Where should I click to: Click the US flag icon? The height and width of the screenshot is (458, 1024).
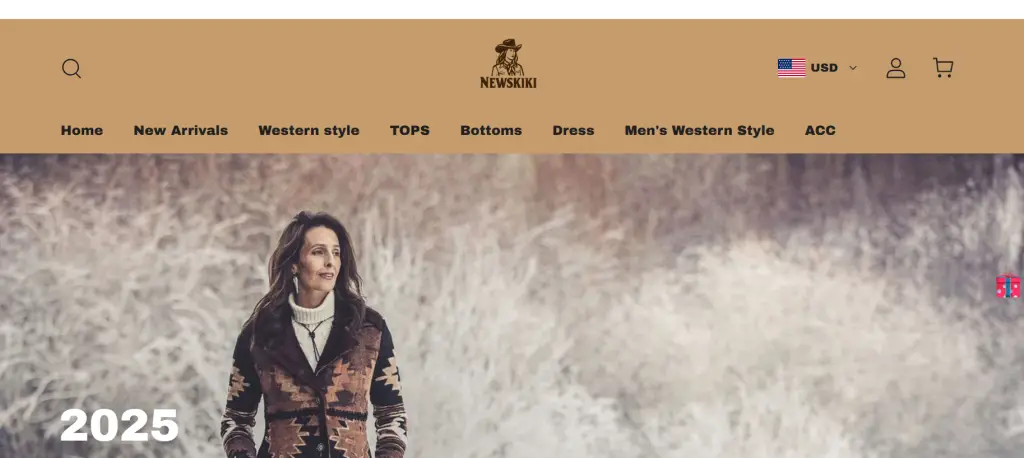tap(792, 68)
